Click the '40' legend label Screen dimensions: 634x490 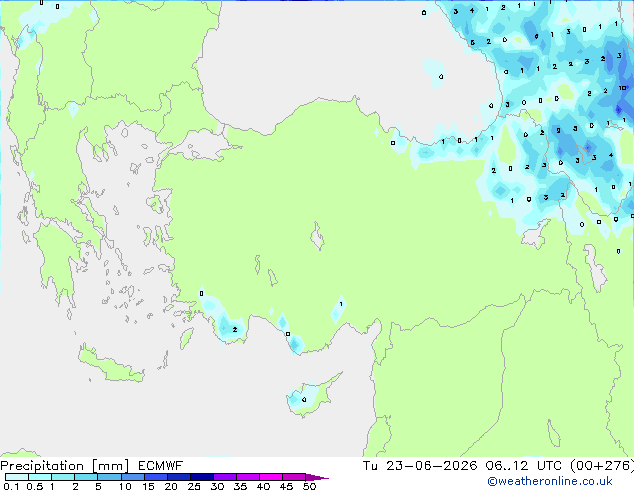(x=263, y=486)
